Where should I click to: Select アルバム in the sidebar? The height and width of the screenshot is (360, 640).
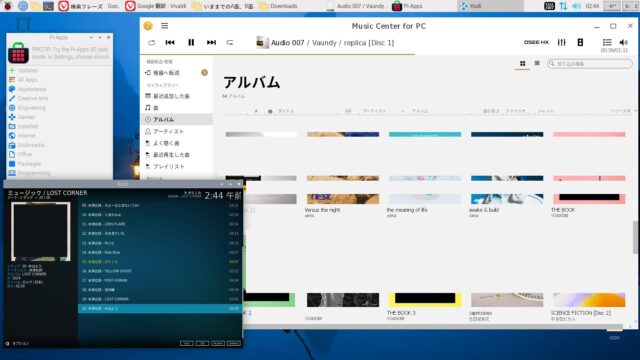coord(176,119)
